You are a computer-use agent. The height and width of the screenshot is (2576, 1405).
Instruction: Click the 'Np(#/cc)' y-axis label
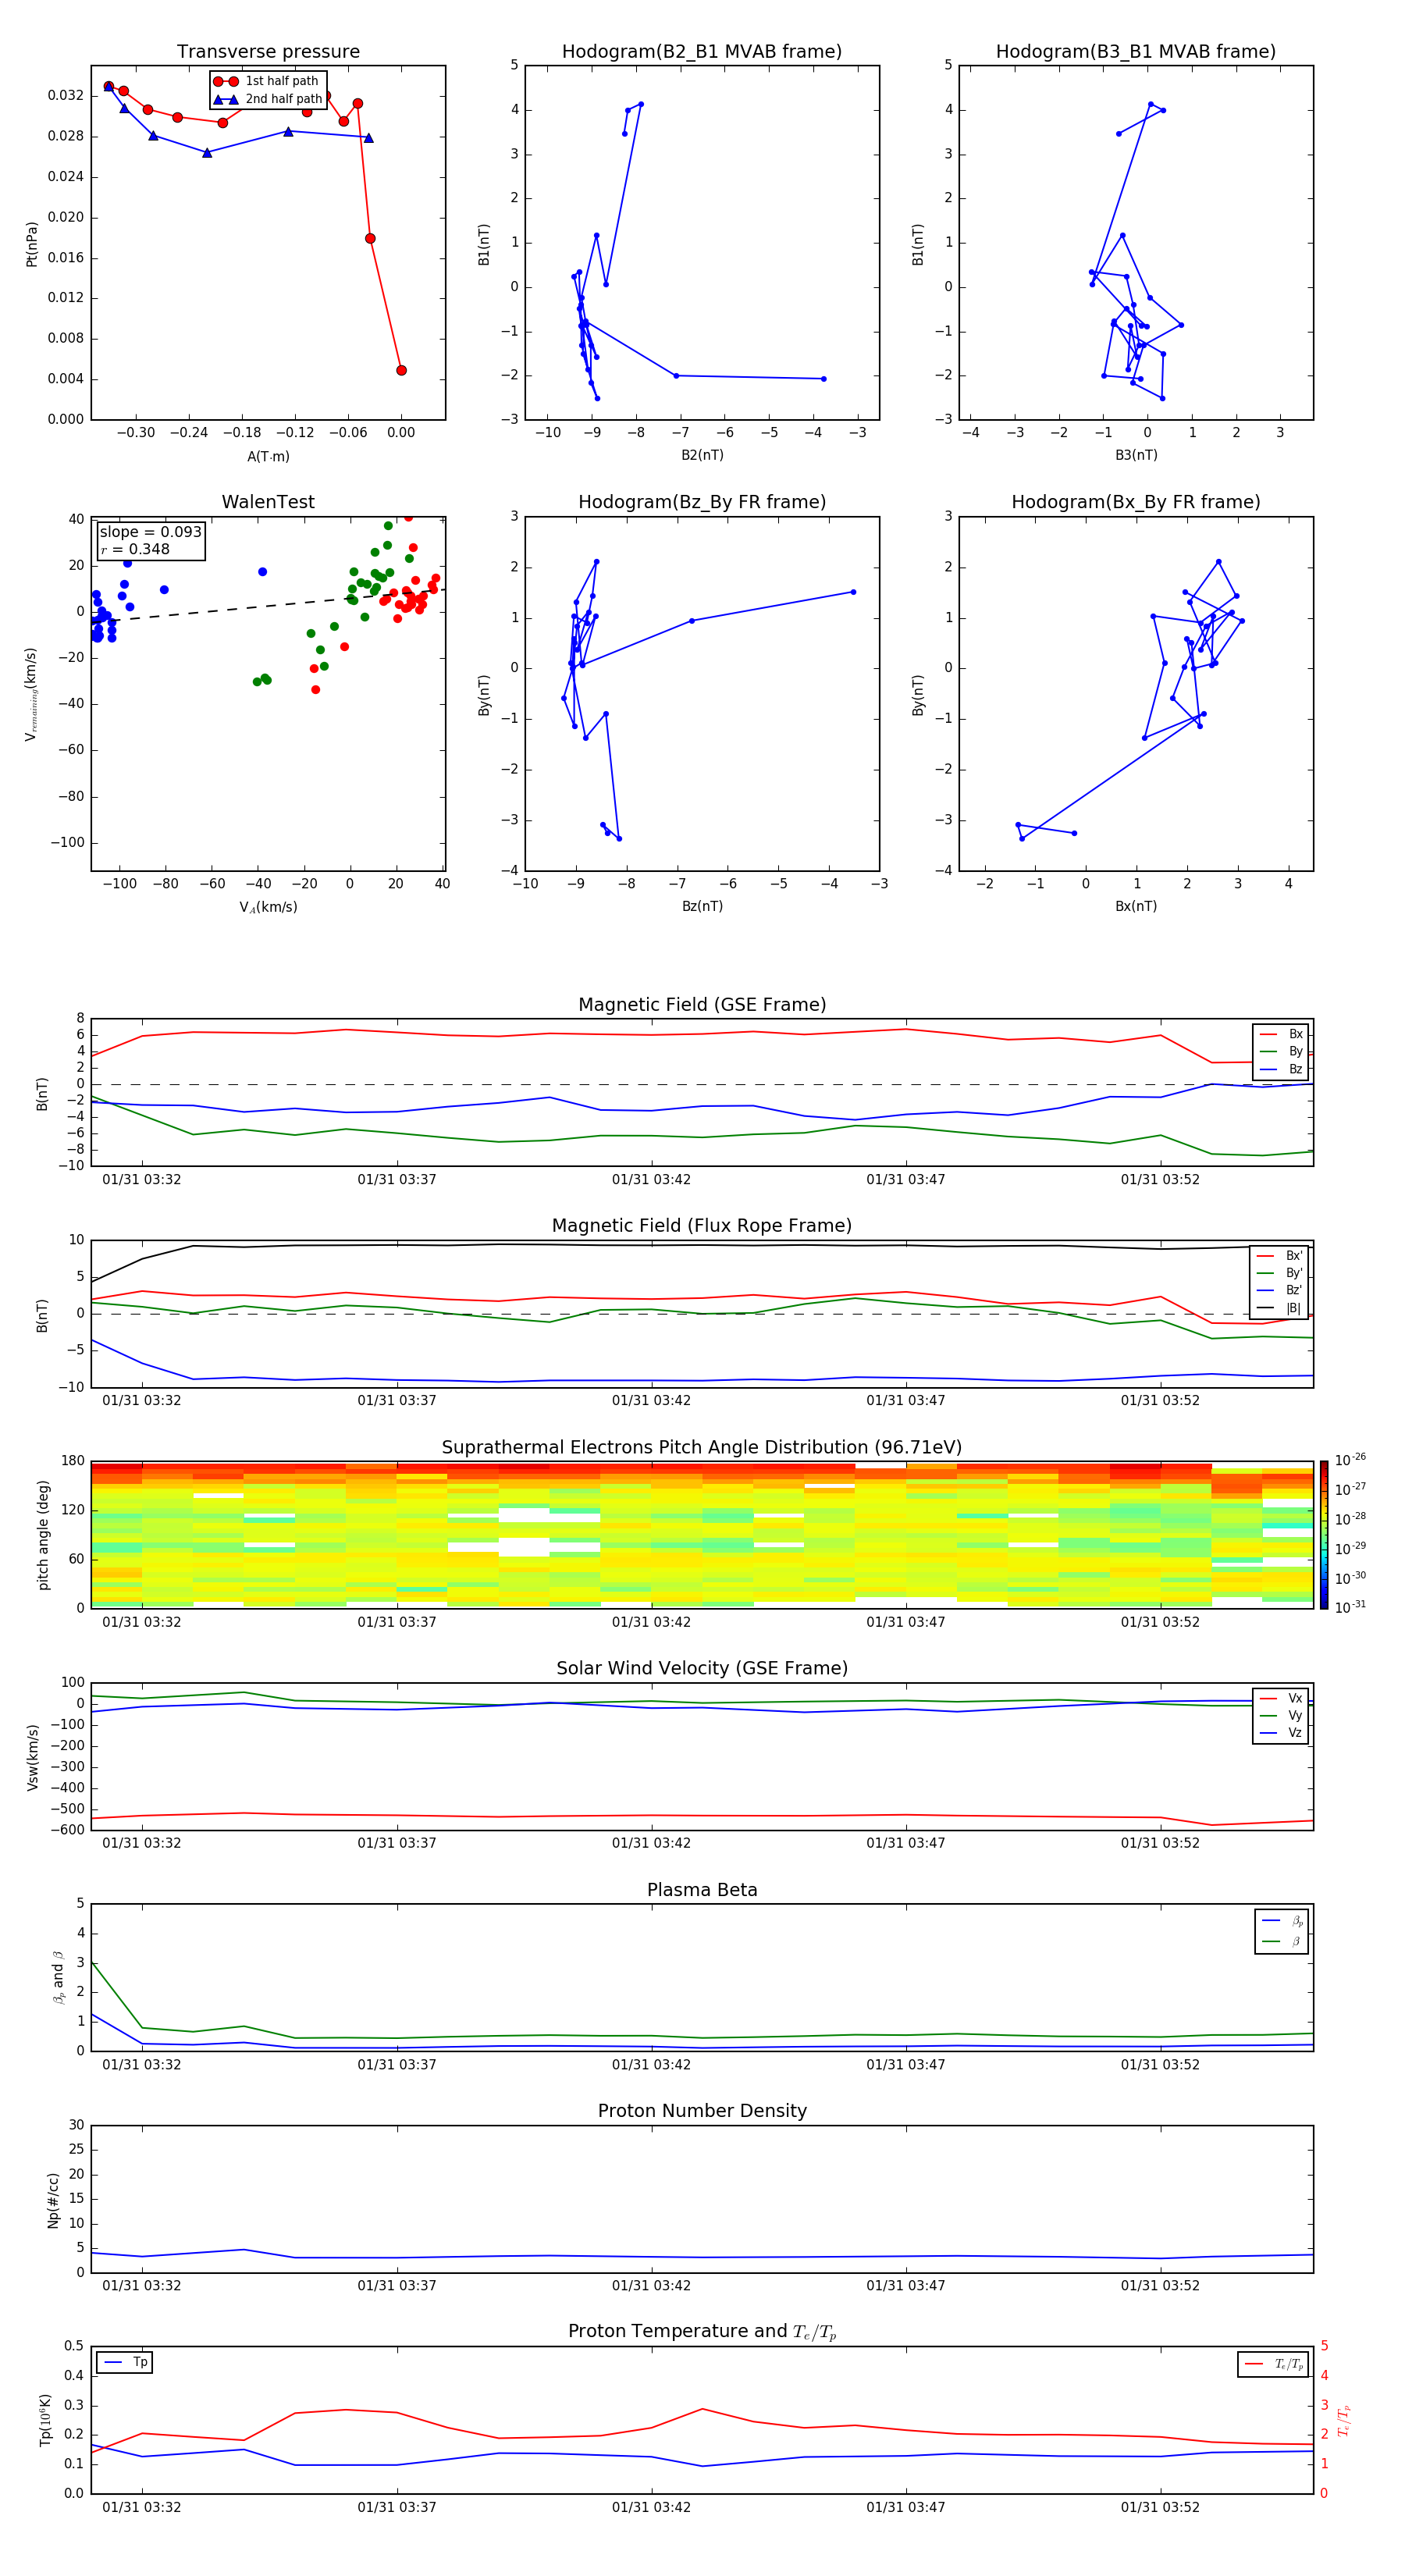pos(53,2199)
